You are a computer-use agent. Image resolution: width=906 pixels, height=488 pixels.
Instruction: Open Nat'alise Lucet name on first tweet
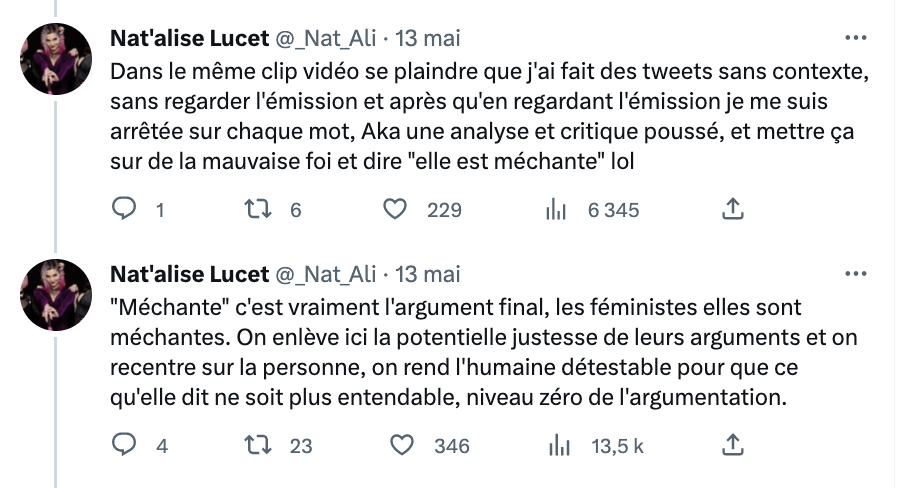(190, 39)
